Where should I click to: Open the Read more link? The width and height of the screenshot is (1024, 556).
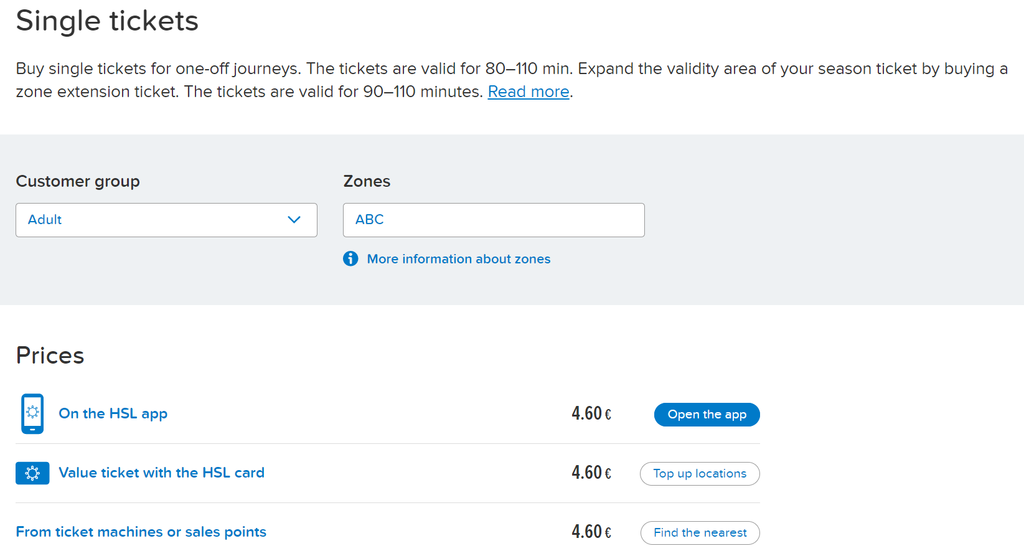point(528,91)
